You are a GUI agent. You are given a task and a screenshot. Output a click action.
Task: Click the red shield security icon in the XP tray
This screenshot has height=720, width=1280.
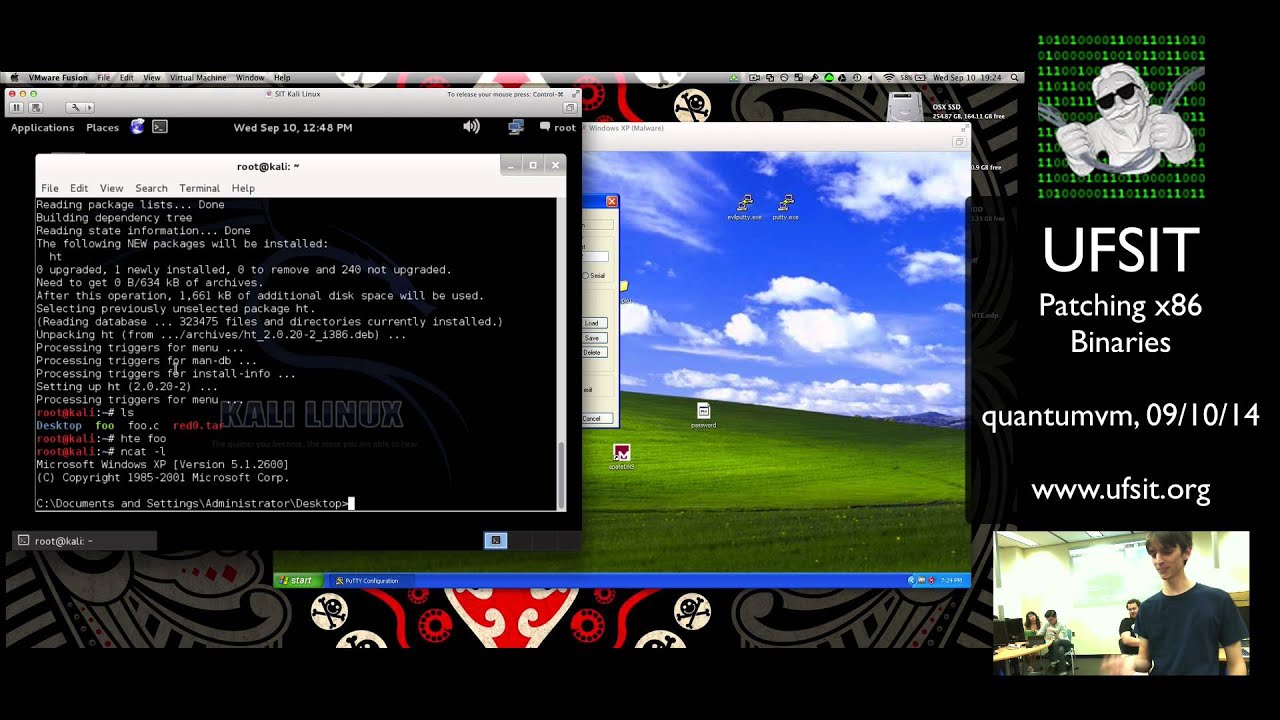[931, 580]
